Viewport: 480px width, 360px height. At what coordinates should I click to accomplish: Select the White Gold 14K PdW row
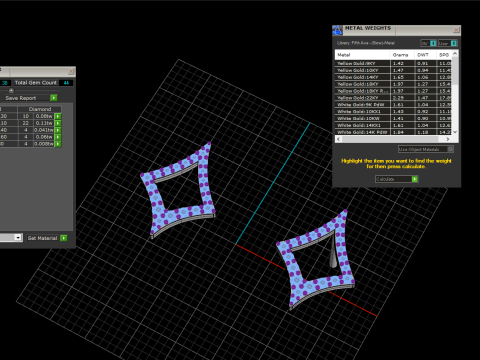click(393, 132)
